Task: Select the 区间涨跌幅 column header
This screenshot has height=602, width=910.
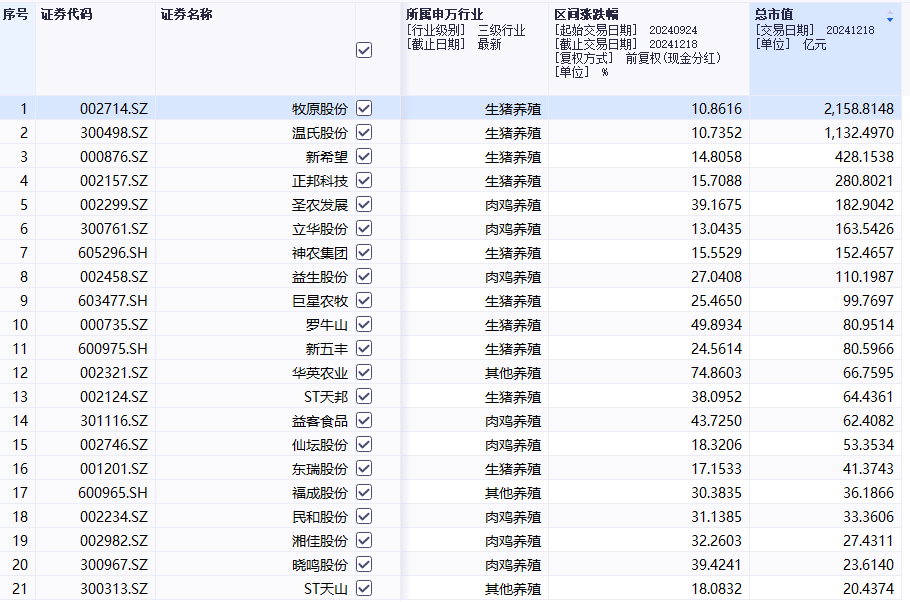Action: pyautogui.click(x=586, y=15)
